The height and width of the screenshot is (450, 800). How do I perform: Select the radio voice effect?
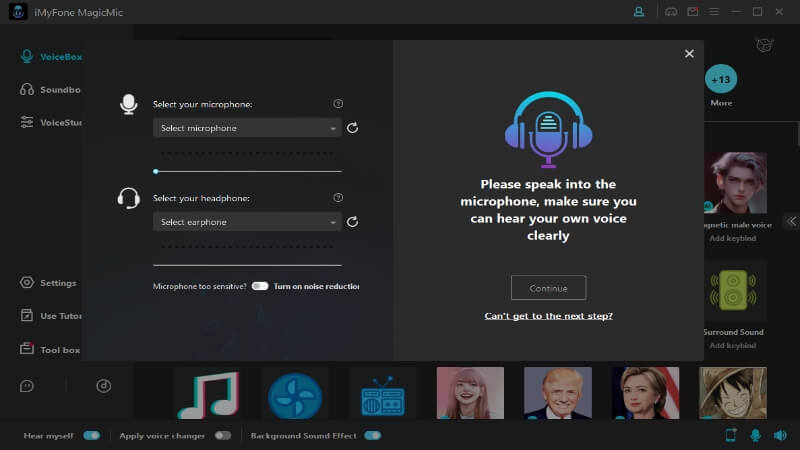383,393
